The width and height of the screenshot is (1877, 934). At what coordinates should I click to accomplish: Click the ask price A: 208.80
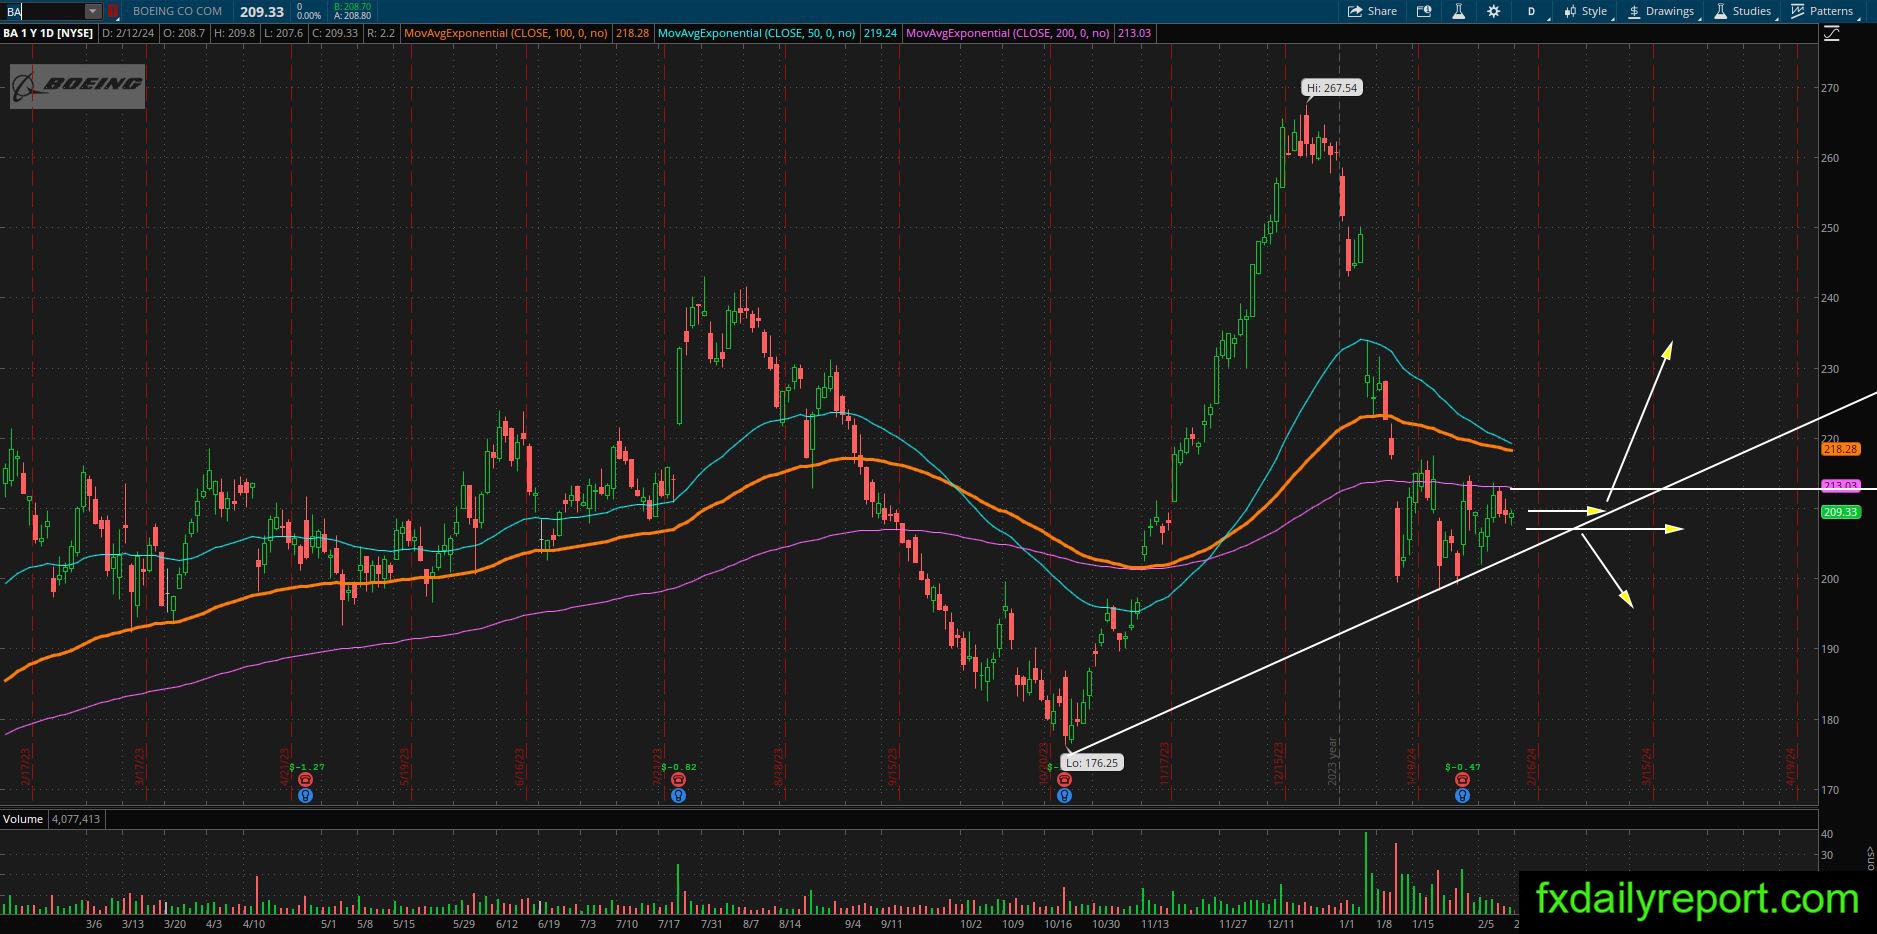click(352, 16)
